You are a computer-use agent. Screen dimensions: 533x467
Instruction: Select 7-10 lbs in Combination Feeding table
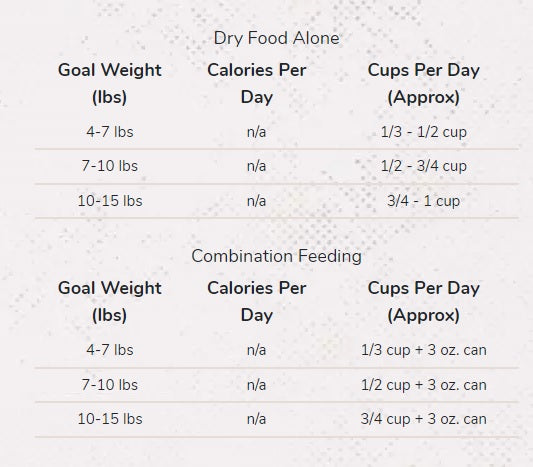pos(109,385)
